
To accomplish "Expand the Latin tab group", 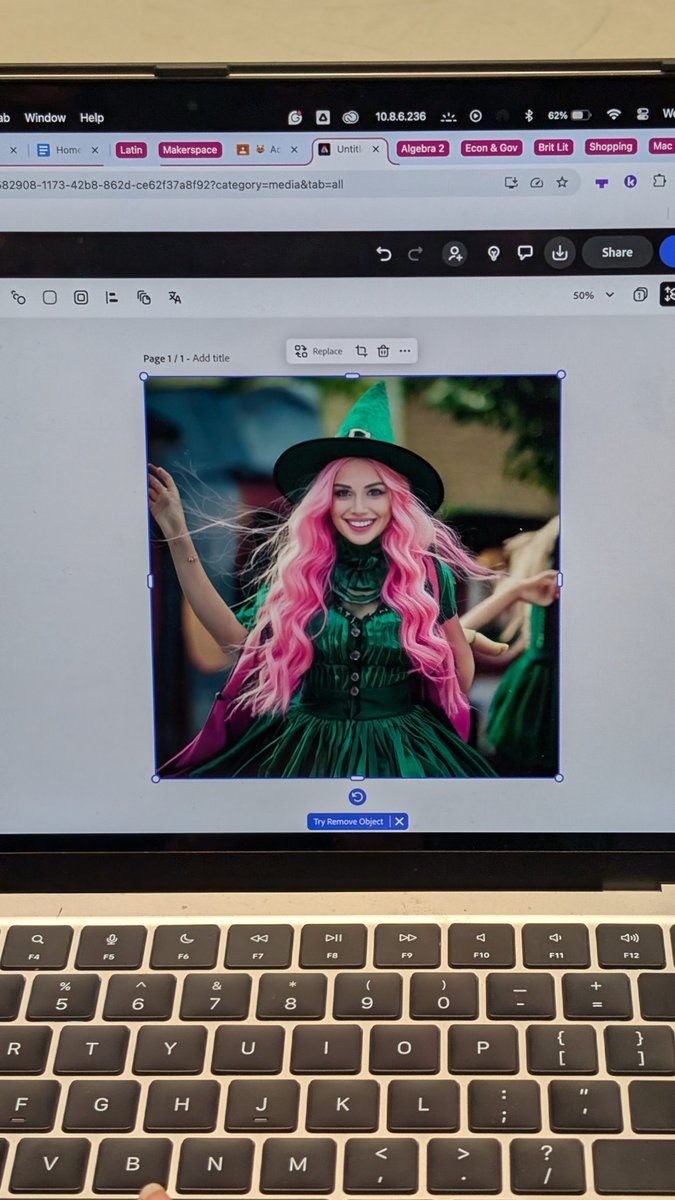I will point(131,149).
